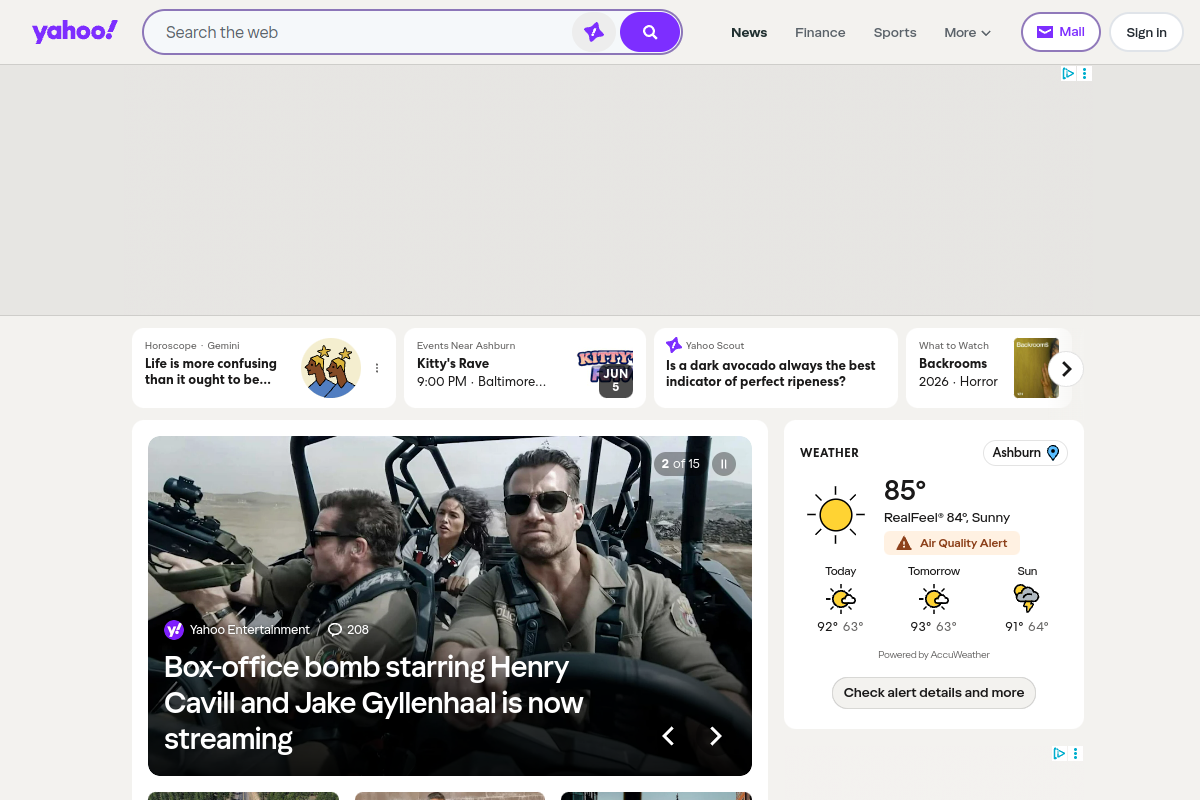Image resolution: width=1200 pixels, height=800 pixels.
Task: Open the dark avocado ripeness question
Action: tap(770, 373)
